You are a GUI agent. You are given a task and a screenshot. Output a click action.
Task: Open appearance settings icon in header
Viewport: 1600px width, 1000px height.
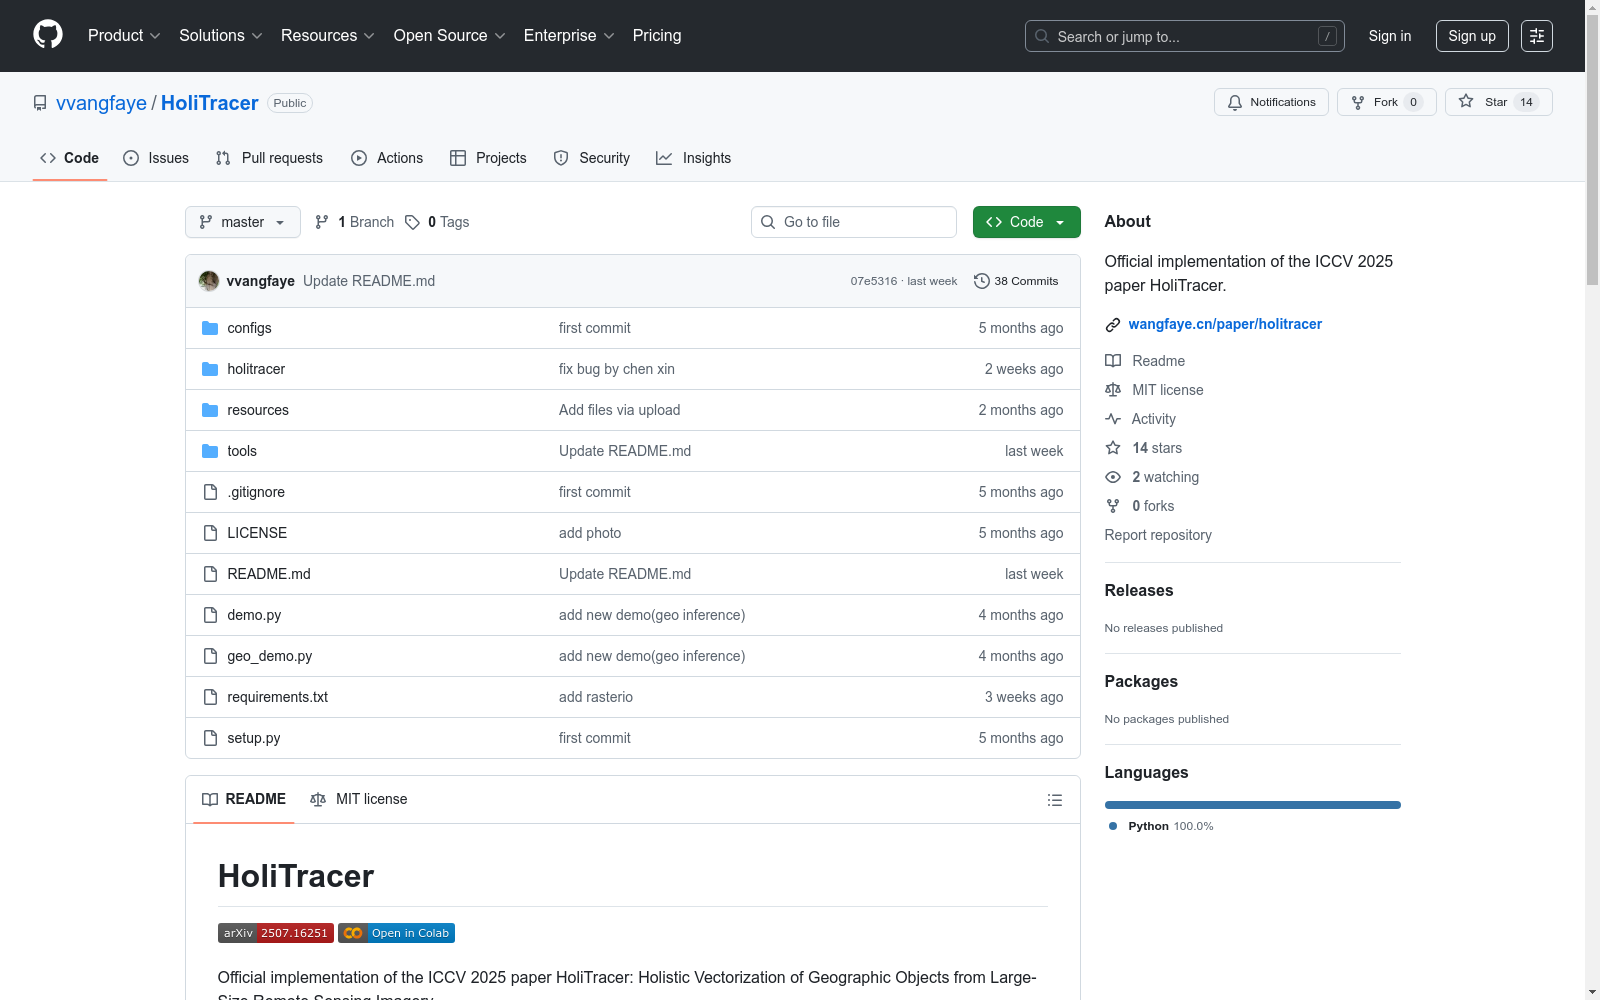click(1537, 36)
